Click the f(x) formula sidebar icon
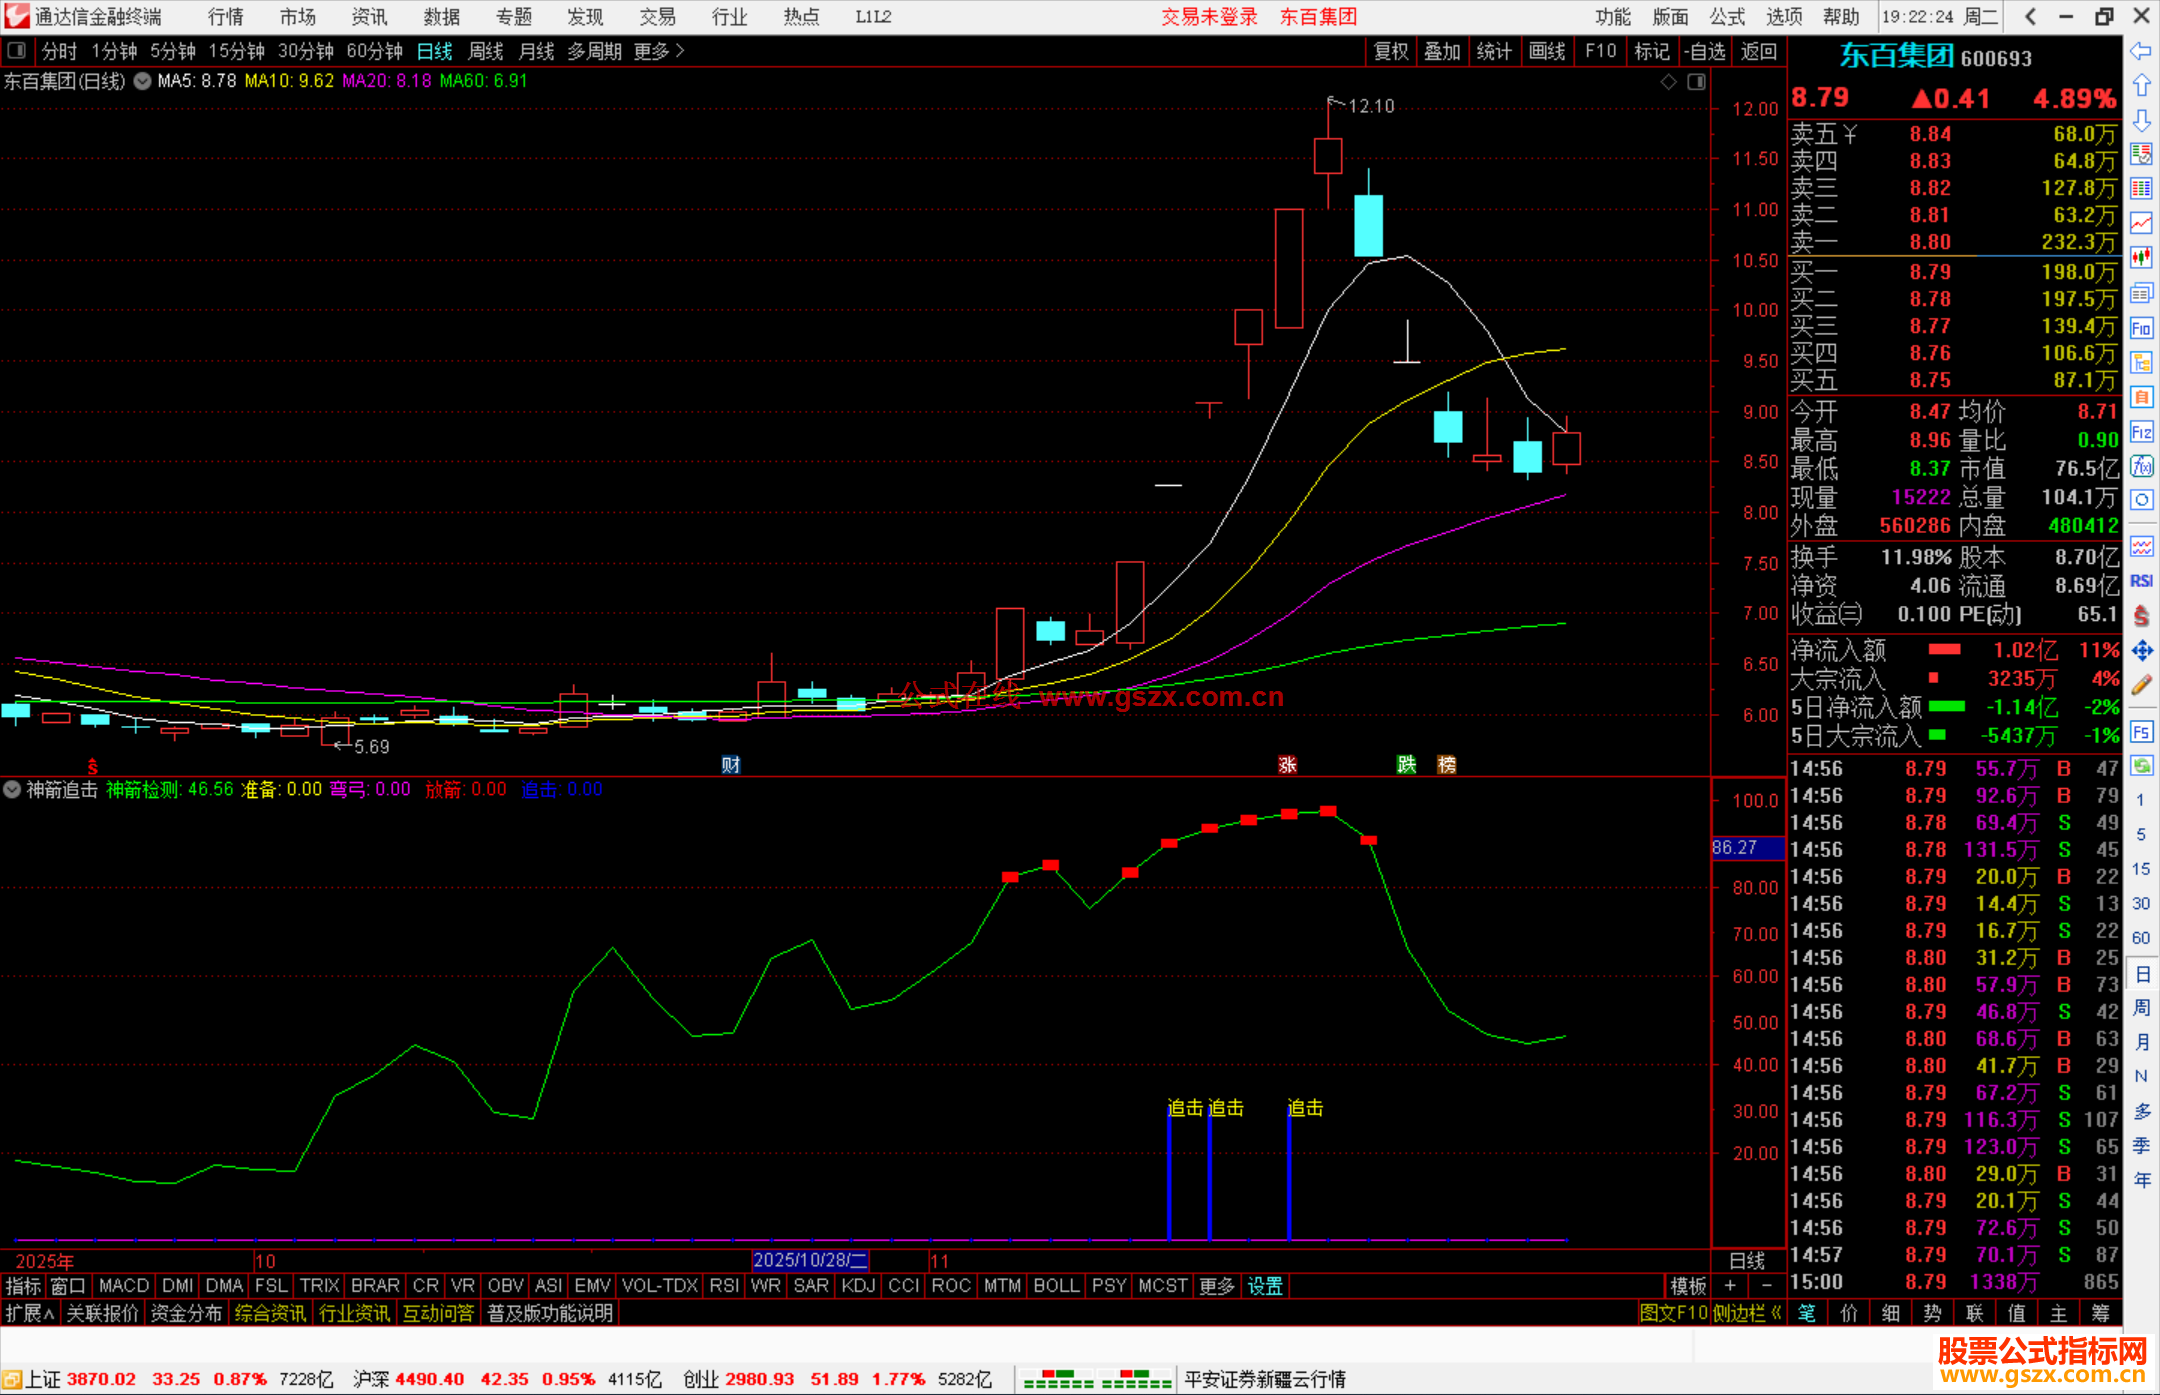Viewport: 2160px width, 1395px height. pos(2141,466)
